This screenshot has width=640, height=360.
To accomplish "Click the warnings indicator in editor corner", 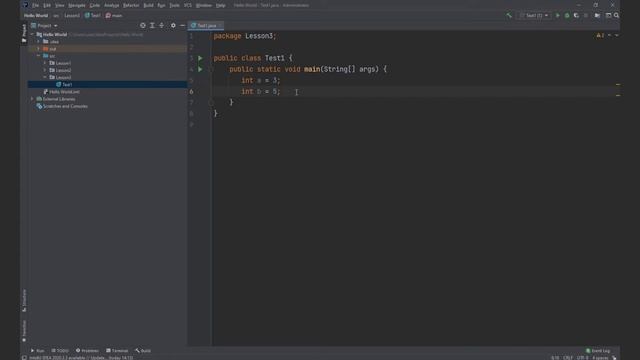I will click(x=600, y=36).
